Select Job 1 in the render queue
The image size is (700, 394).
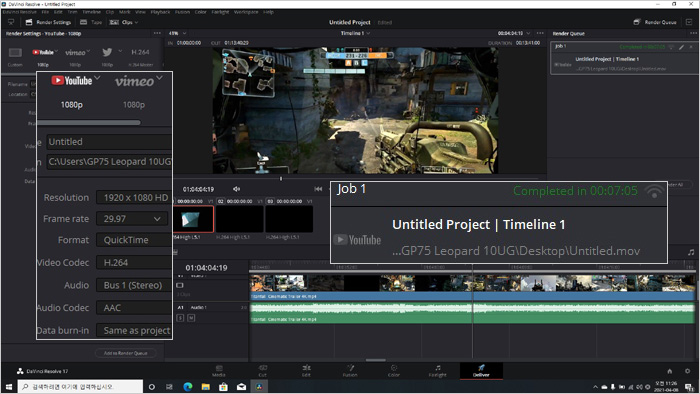click(624, 58)
